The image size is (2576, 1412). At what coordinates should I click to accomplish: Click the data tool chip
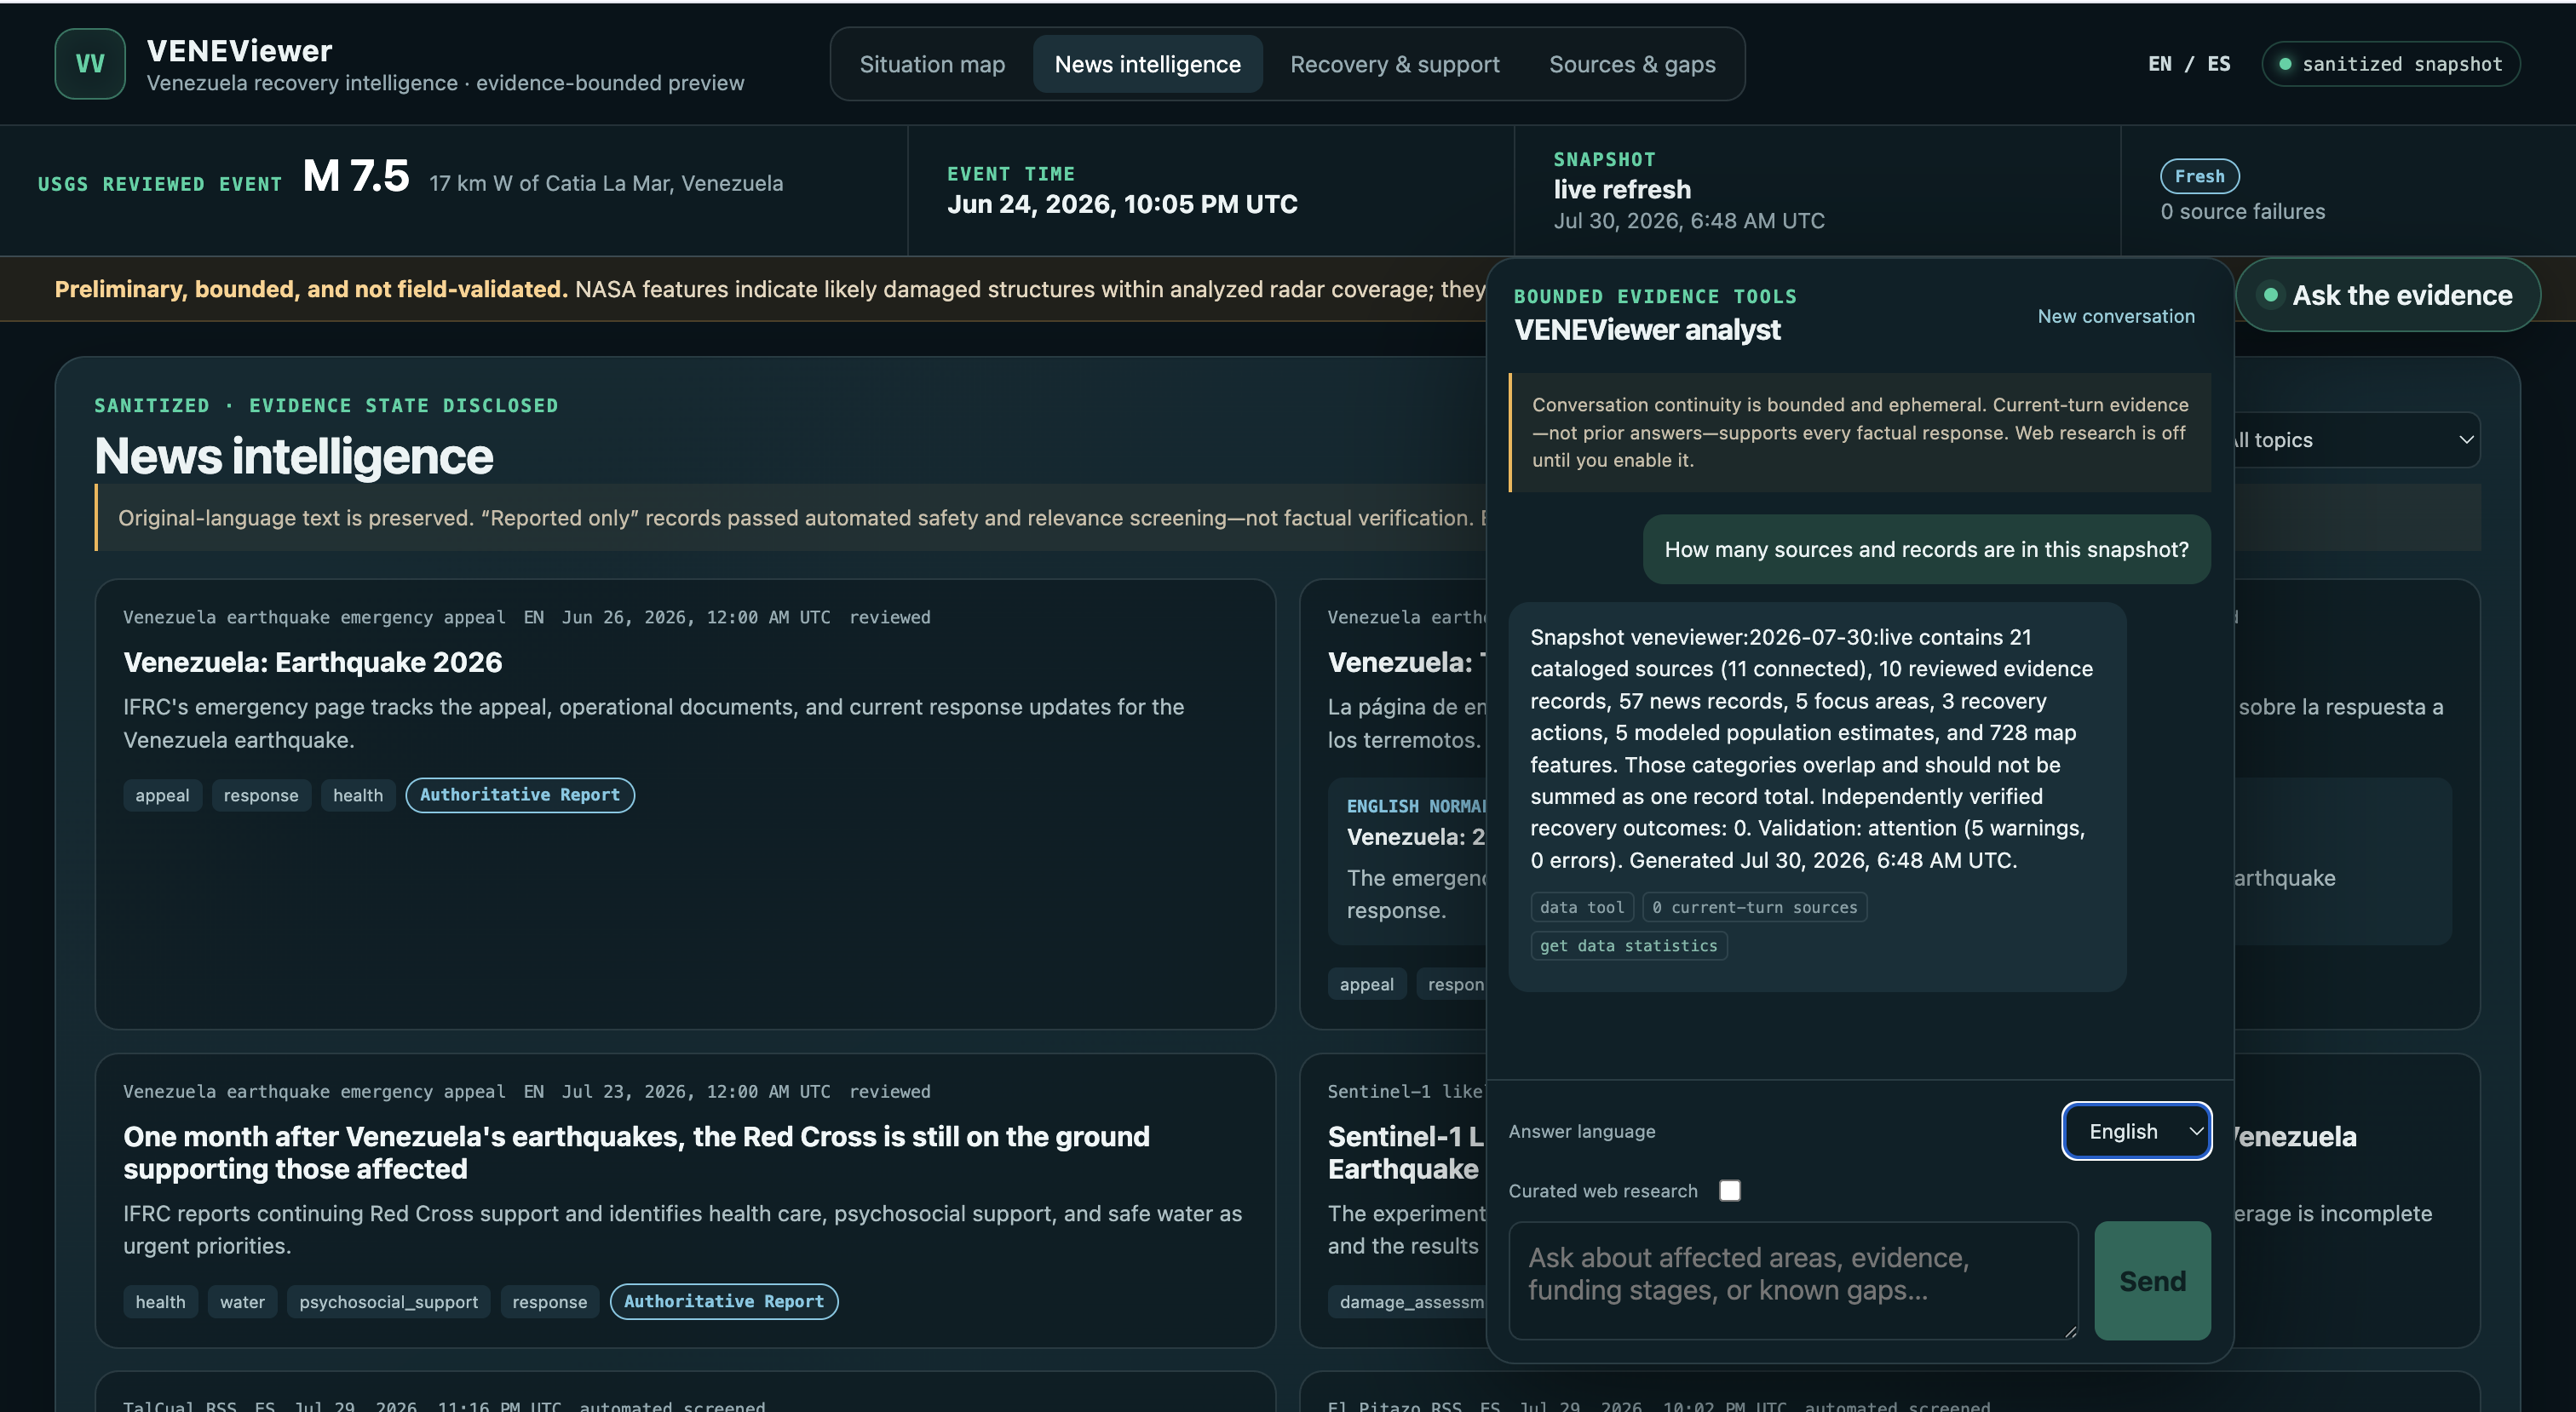coord(1582,907)
